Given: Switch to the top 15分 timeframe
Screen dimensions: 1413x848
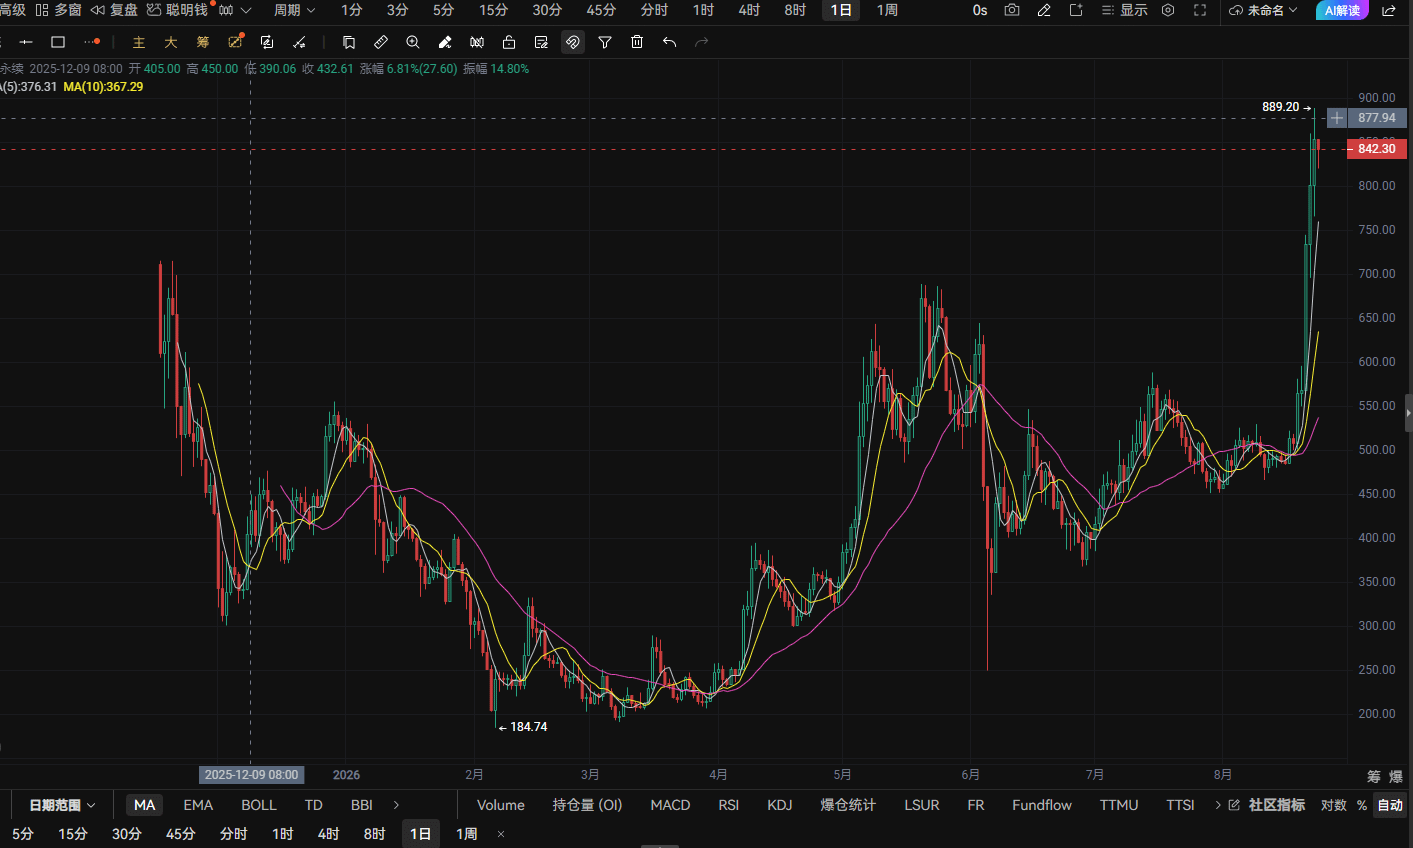Looking at the screenshot, I should (x=493, y=10).
